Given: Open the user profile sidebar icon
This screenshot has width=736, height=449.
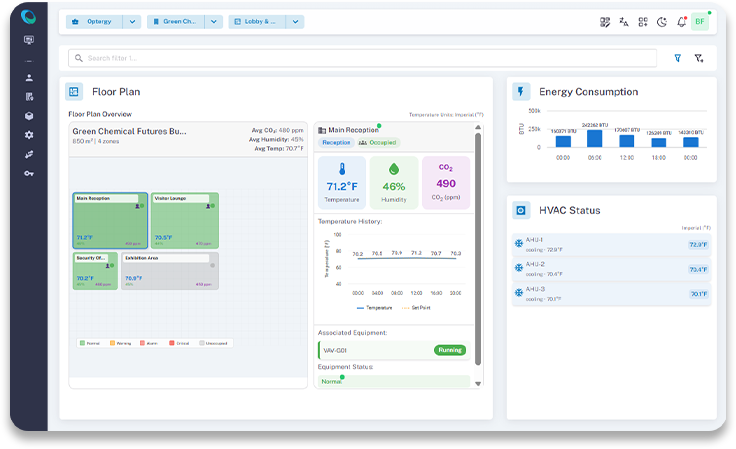Looking at the screenshot, I should tap(29, 77).
